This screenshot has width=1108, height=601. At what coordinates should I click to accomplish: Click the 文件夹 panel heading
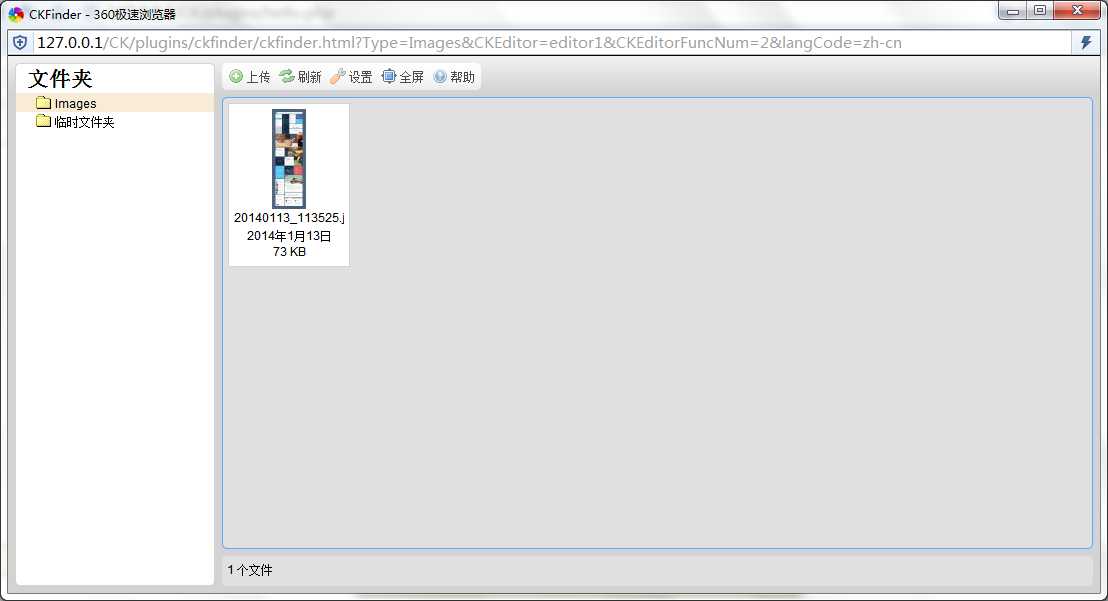tap(60, 78)
